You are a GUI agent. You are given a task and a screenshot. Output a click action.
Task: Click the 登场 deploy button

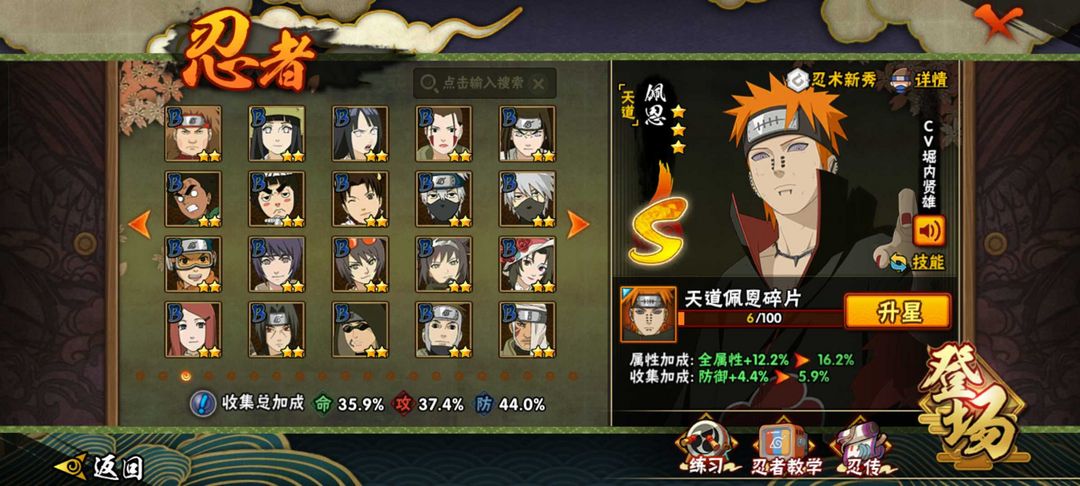(x=971, y=404)
